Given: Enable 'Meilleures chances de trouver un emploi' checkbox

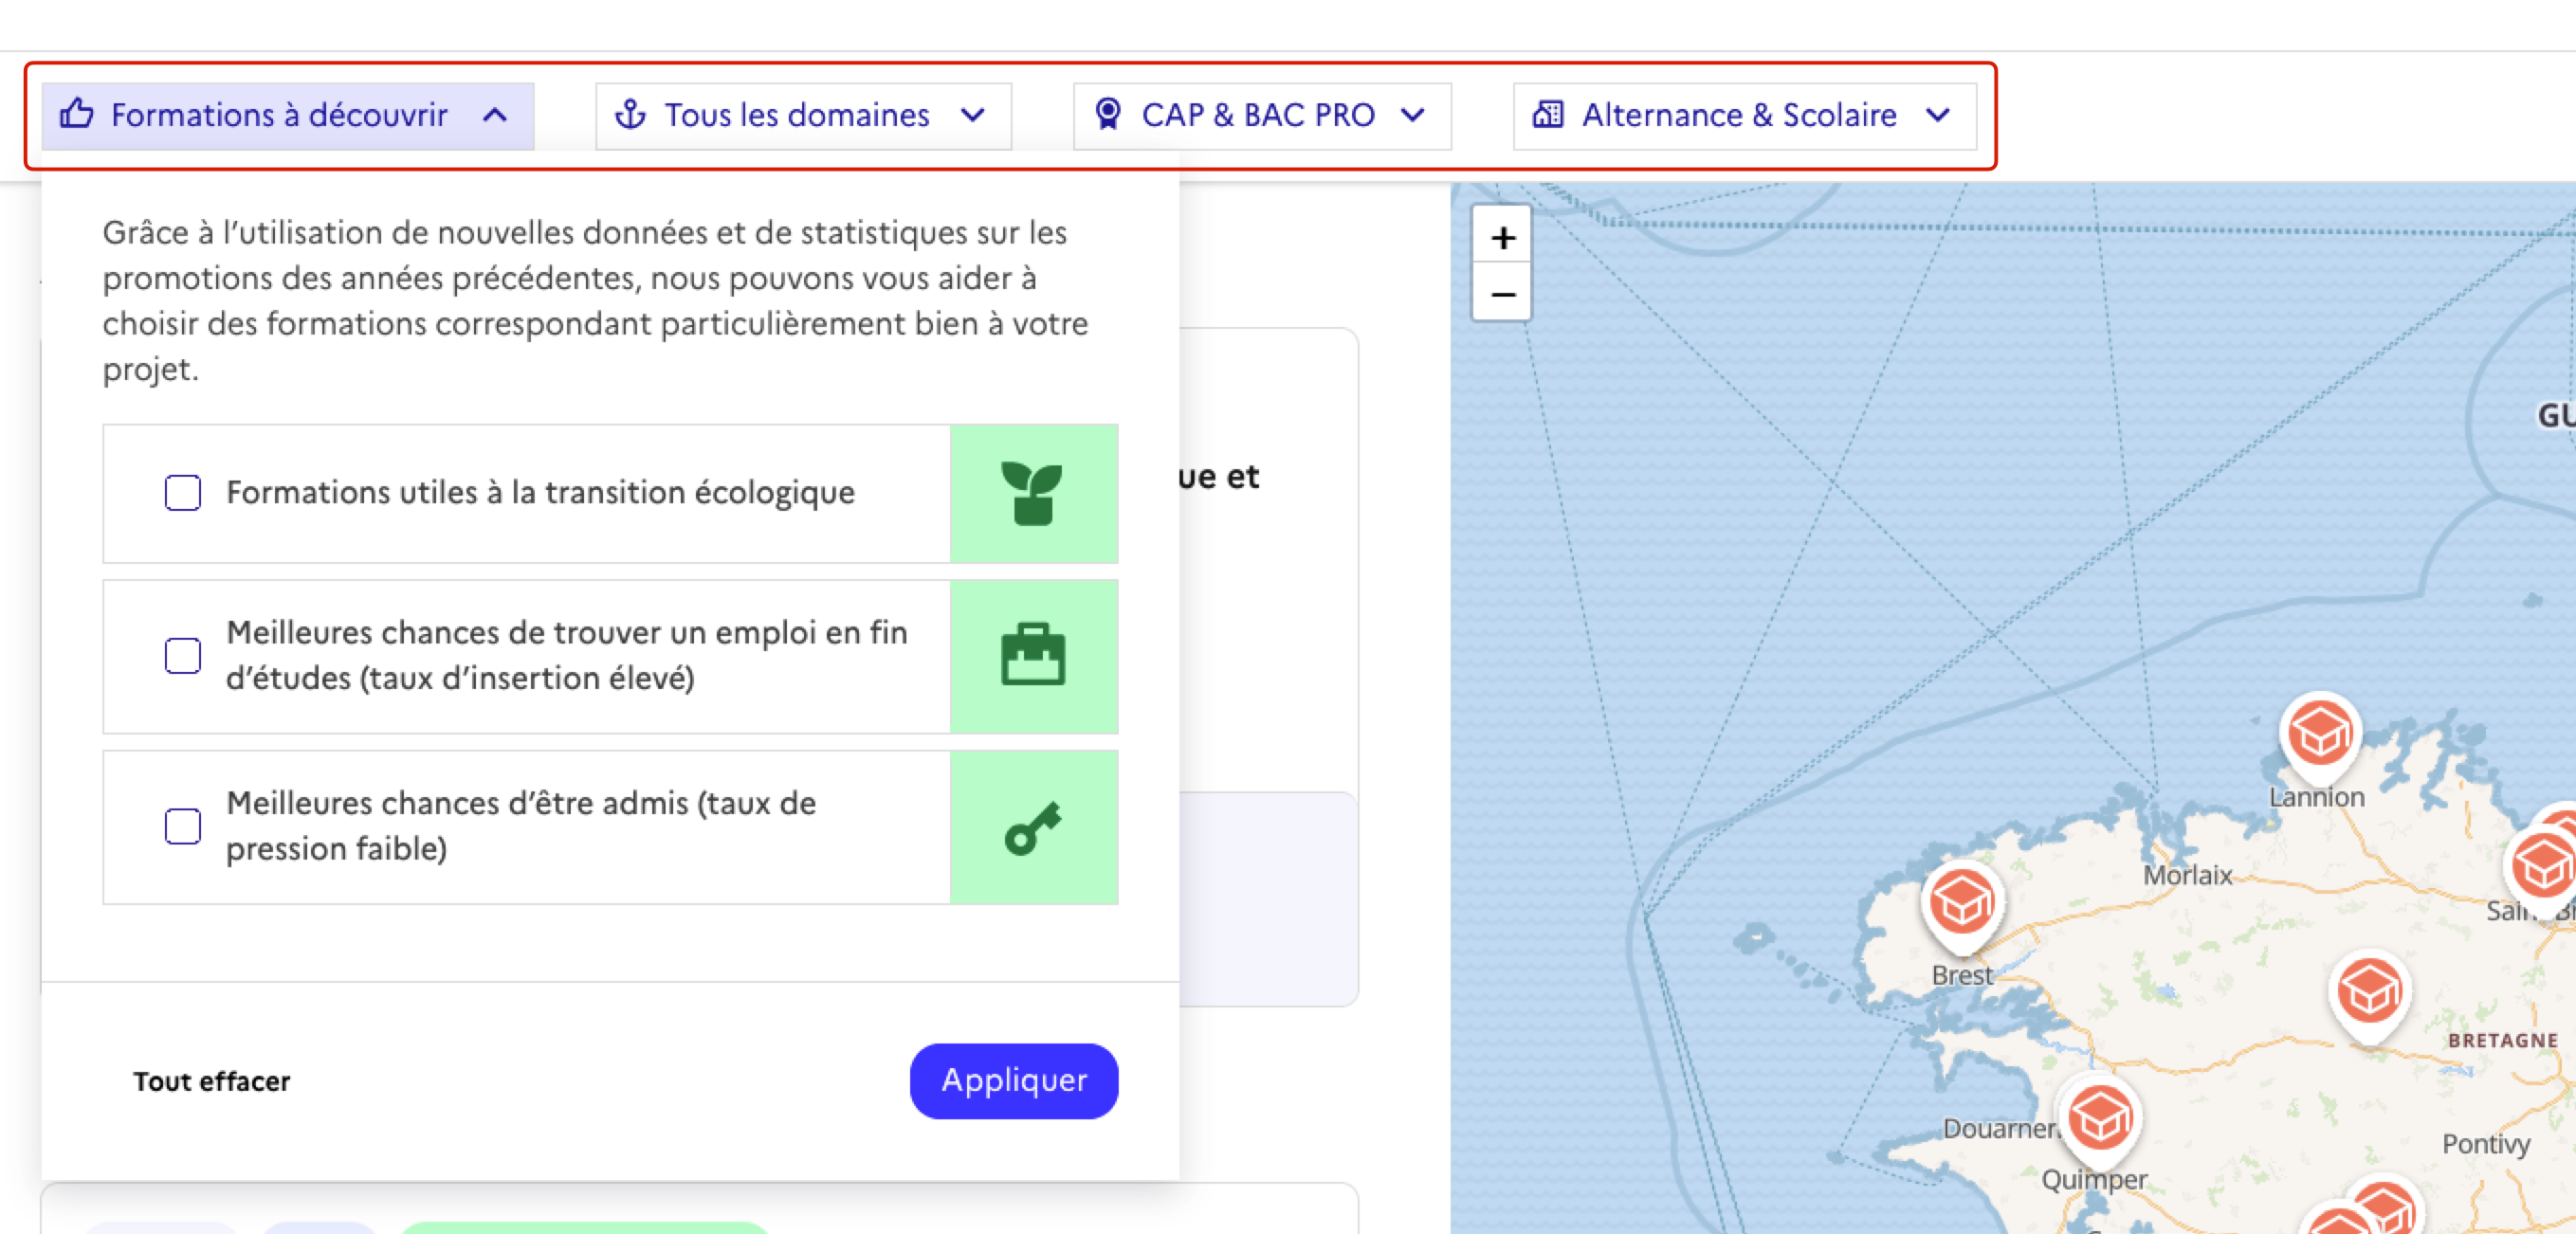Looking at the screenshot, I should tap(183, 656).
